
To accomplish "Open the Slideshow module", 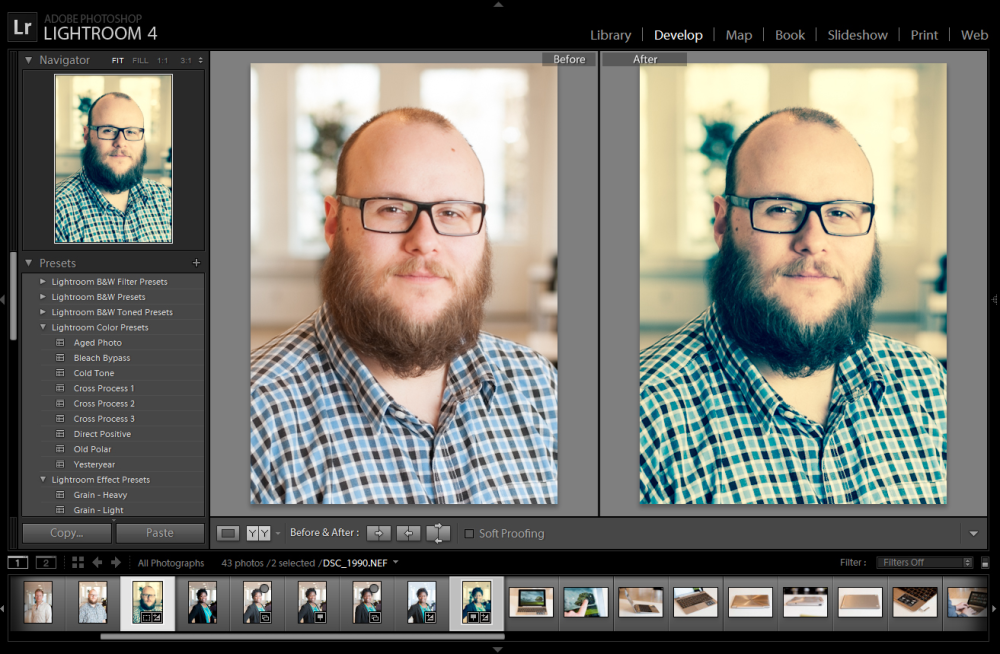I will [857, 35].
